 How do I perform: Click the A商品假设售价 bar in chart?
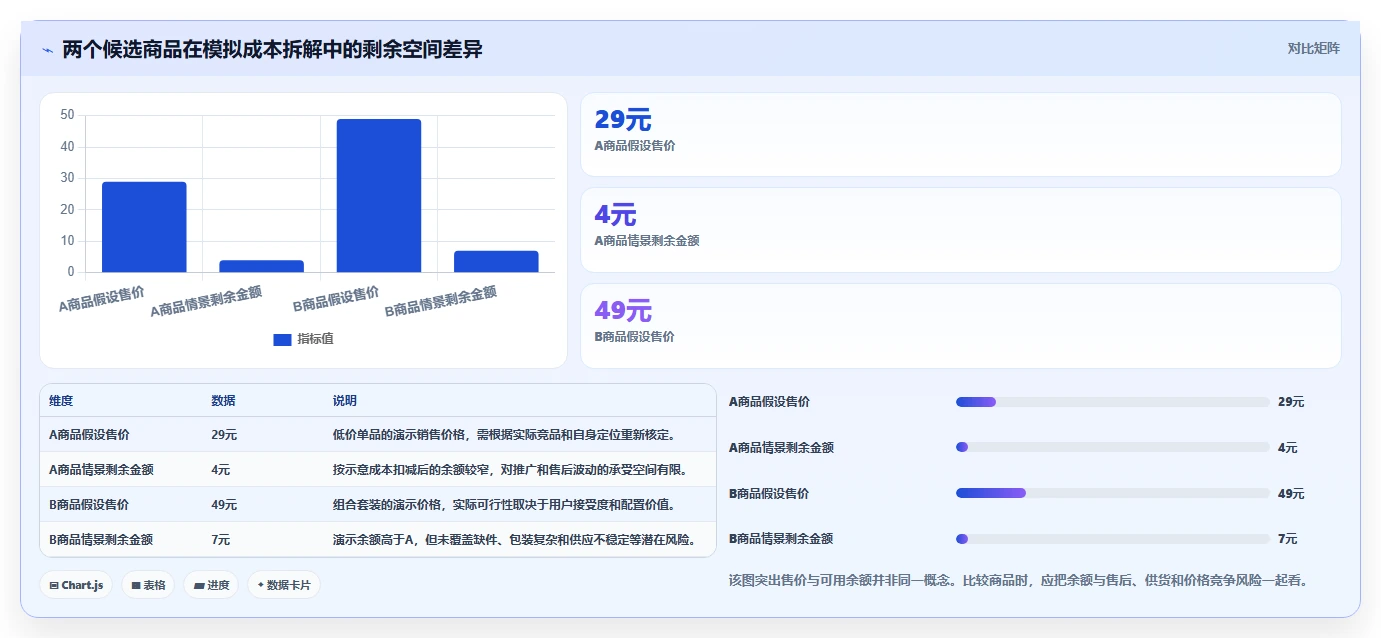click(x=144, y=227)
